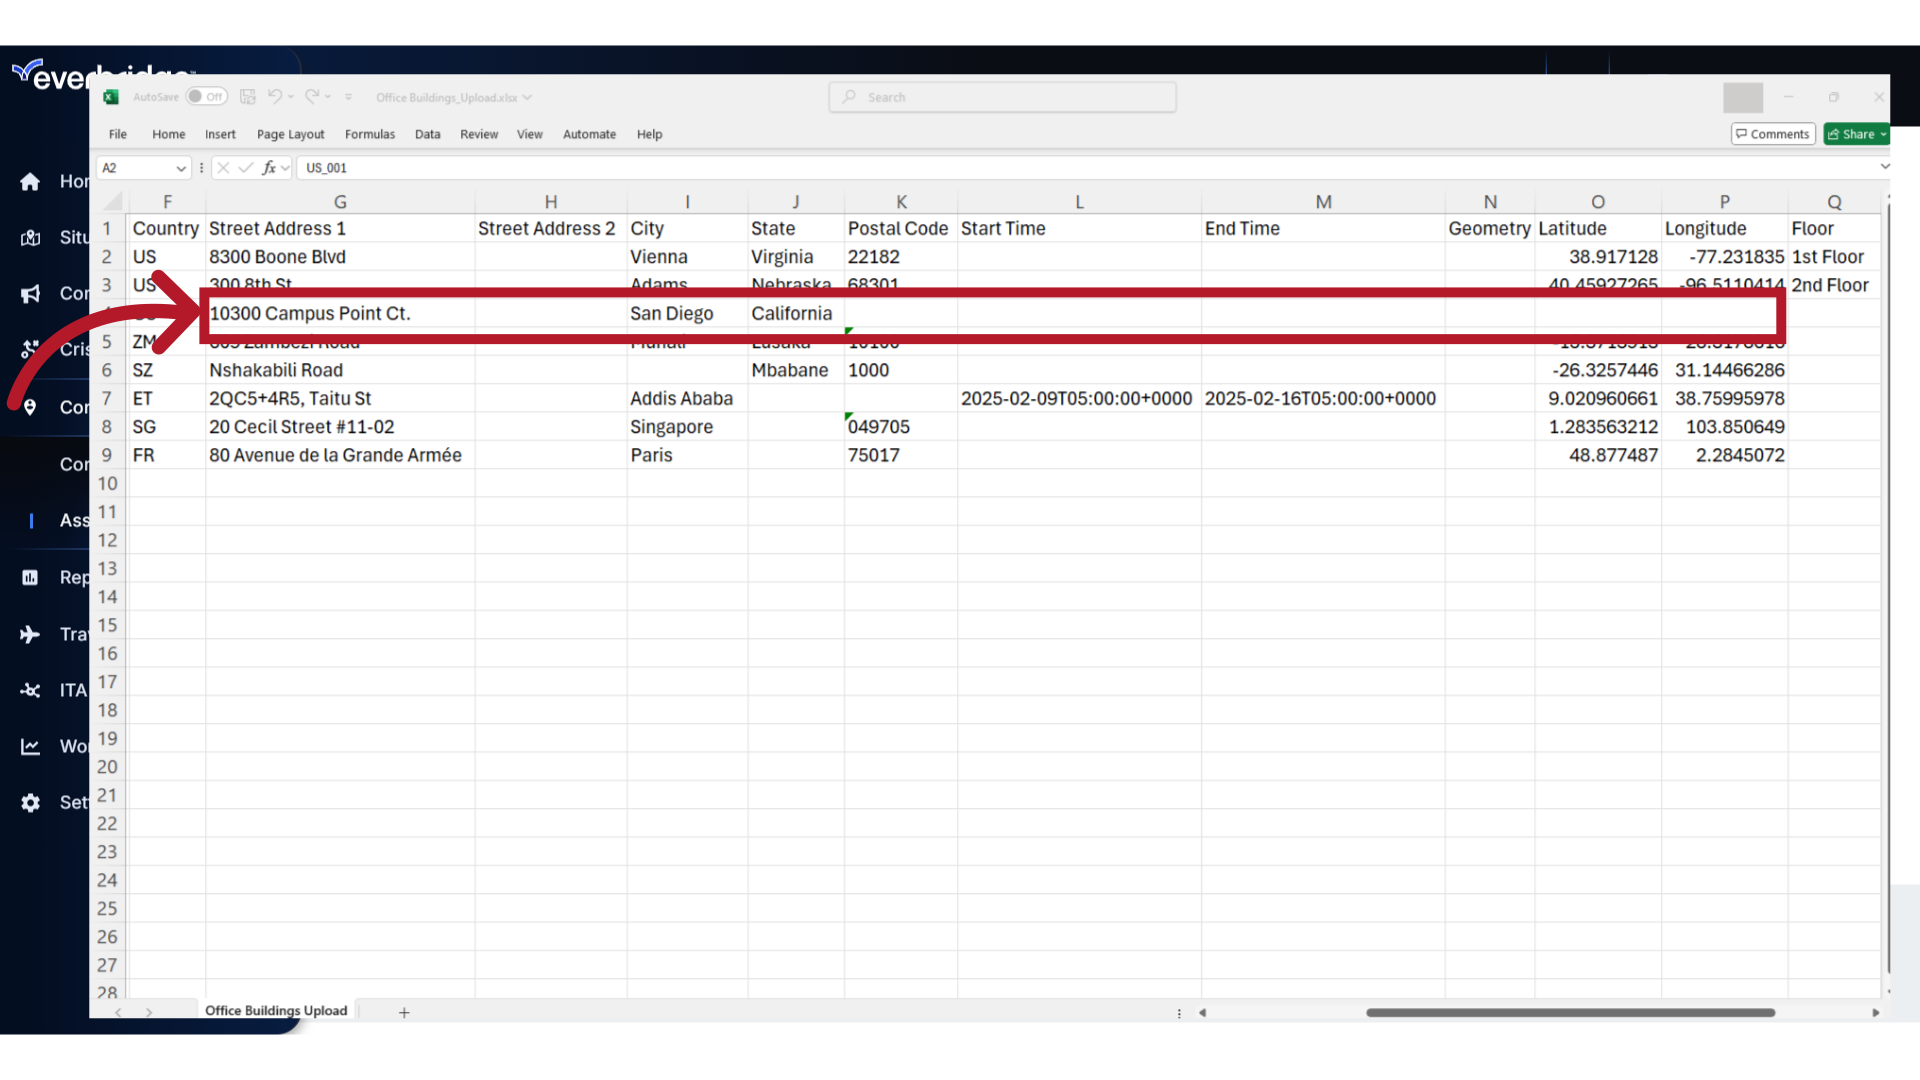The height and width of the screenshot is (1080, 1920).
Task: Toggle AutoSave off switch to on
Action: pyautogui.click(x=206, y=96)
